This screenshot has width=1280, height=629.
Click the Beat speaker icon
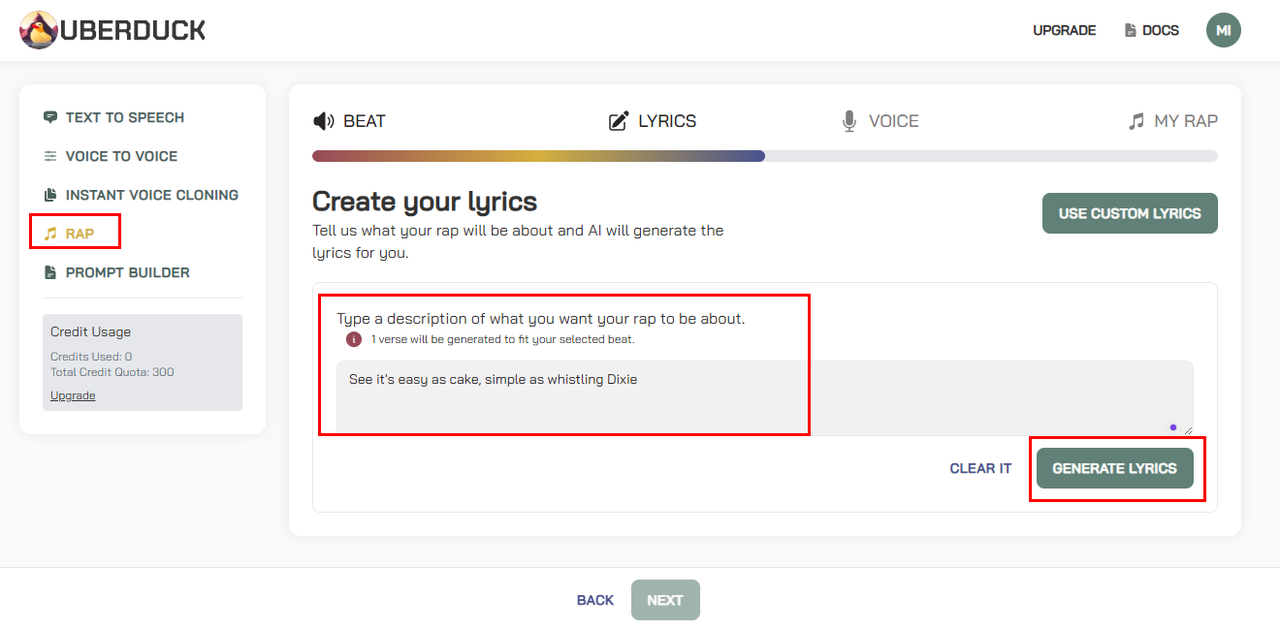pyautogui.click(x=324, y=121)
